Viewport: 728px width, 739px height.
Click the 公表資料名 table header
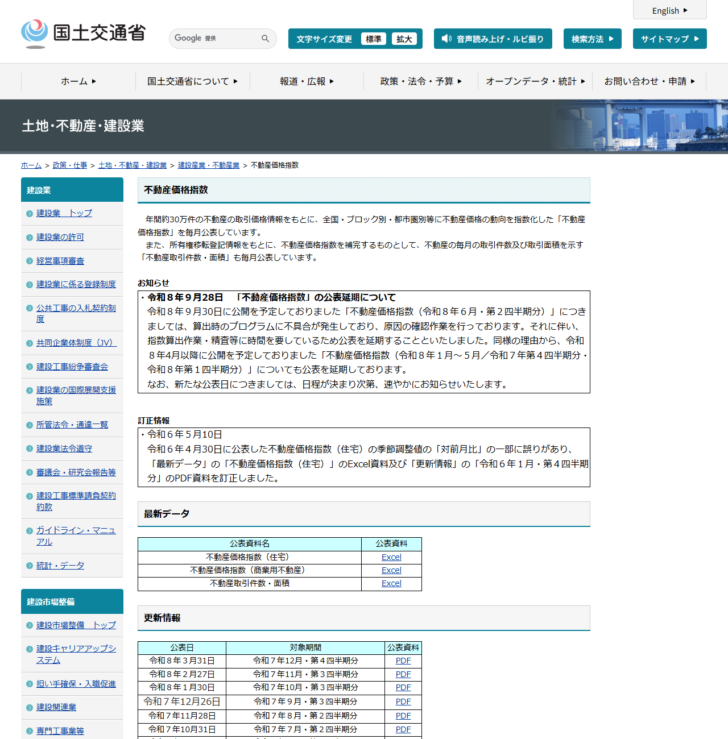[x=249, y=544]
